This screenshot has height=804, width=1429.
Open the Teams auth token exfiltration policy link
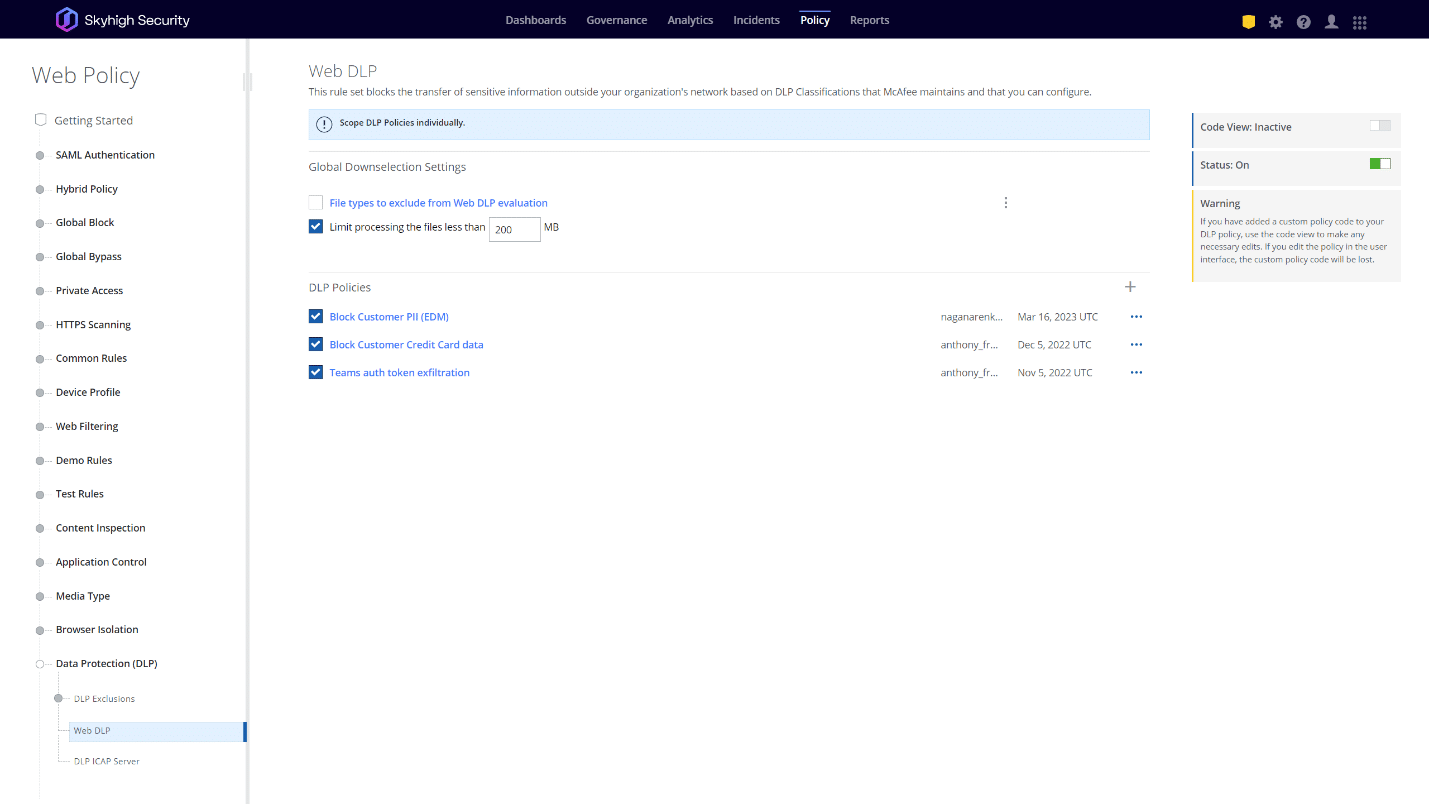click(399, 373)
